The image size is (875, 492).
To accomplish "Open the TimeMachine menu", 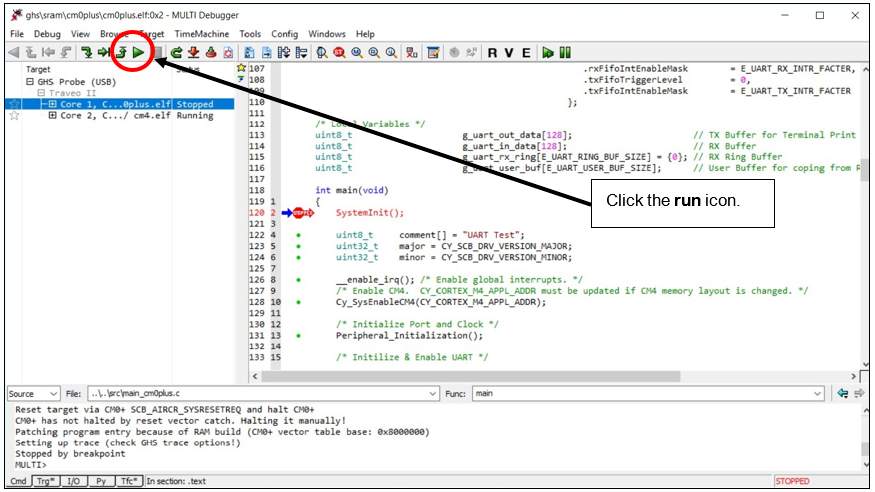I will (201, 33).
